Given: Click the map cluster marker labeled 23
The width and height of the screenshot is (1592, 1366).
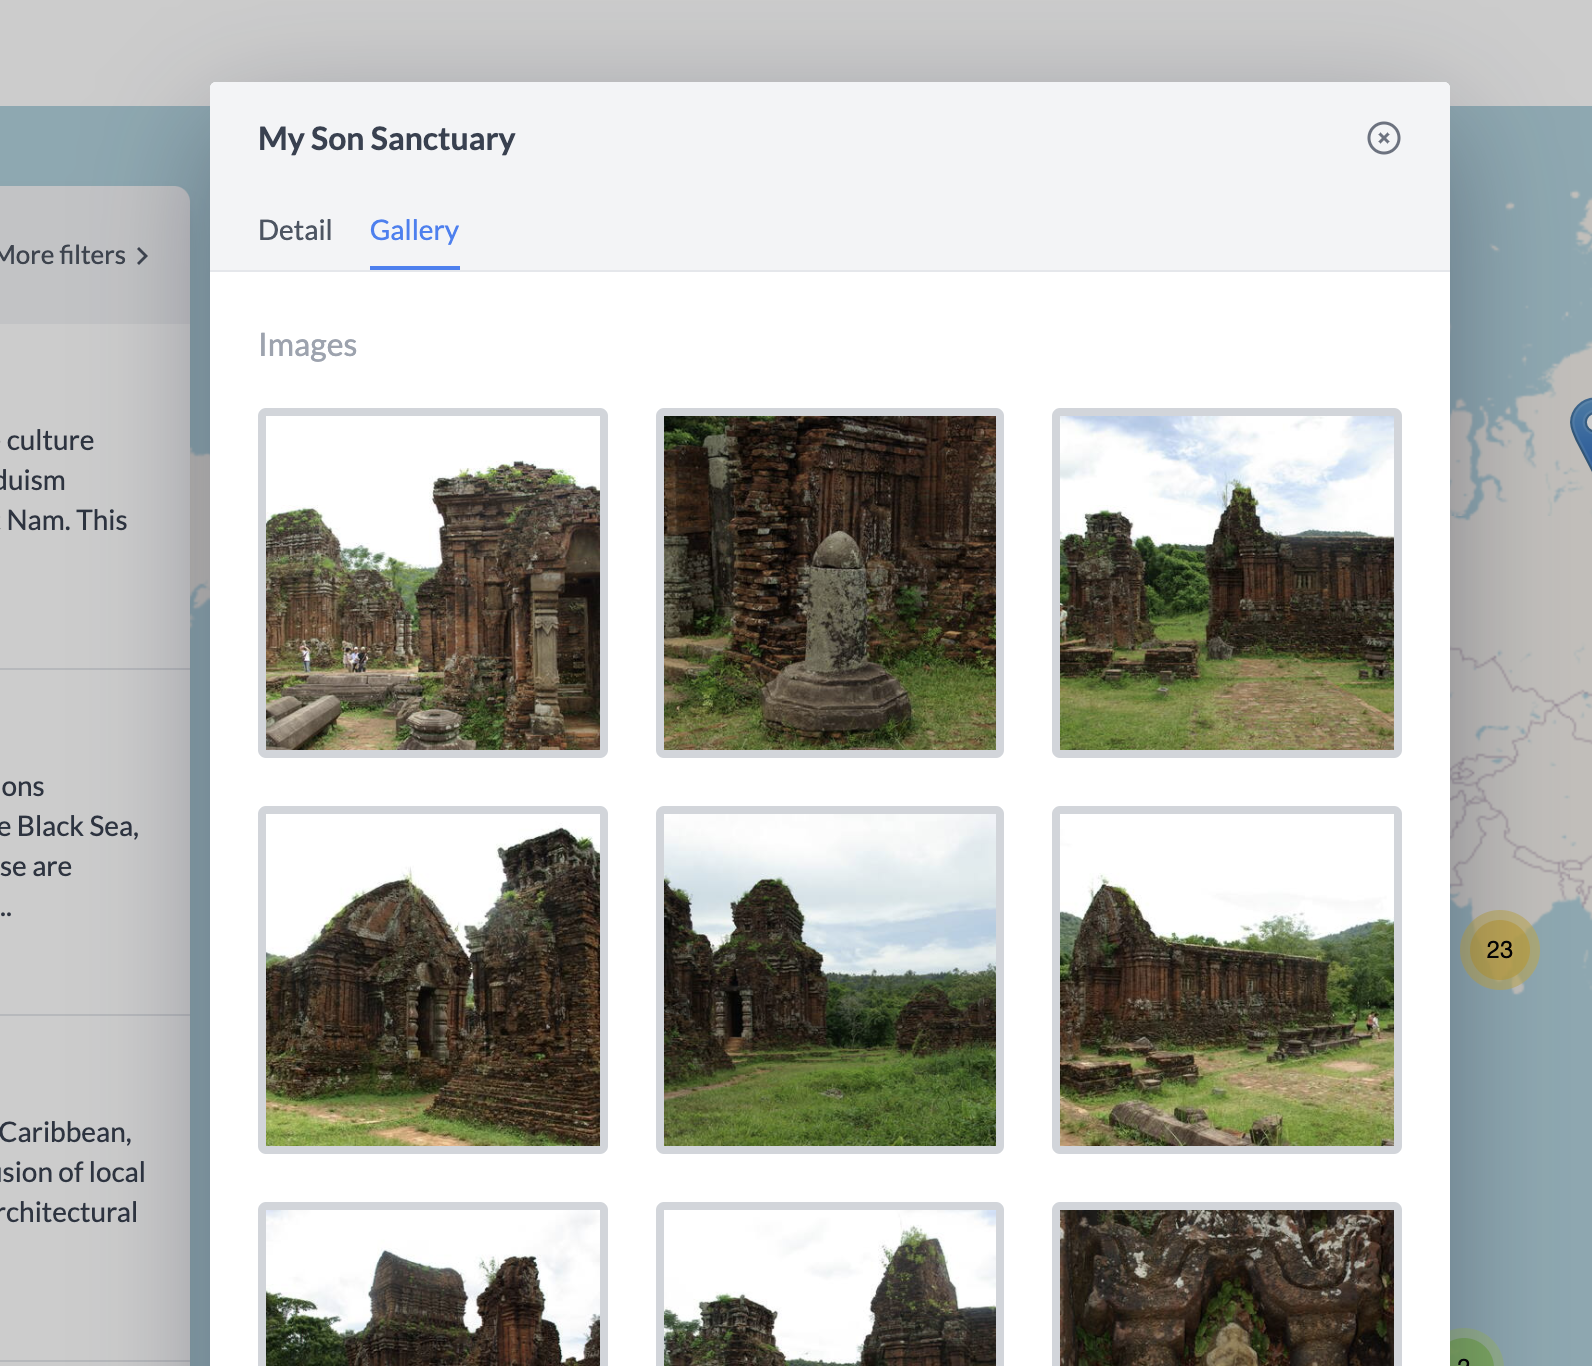Looking at the screenshot, I should click(x=1499, y=950).
